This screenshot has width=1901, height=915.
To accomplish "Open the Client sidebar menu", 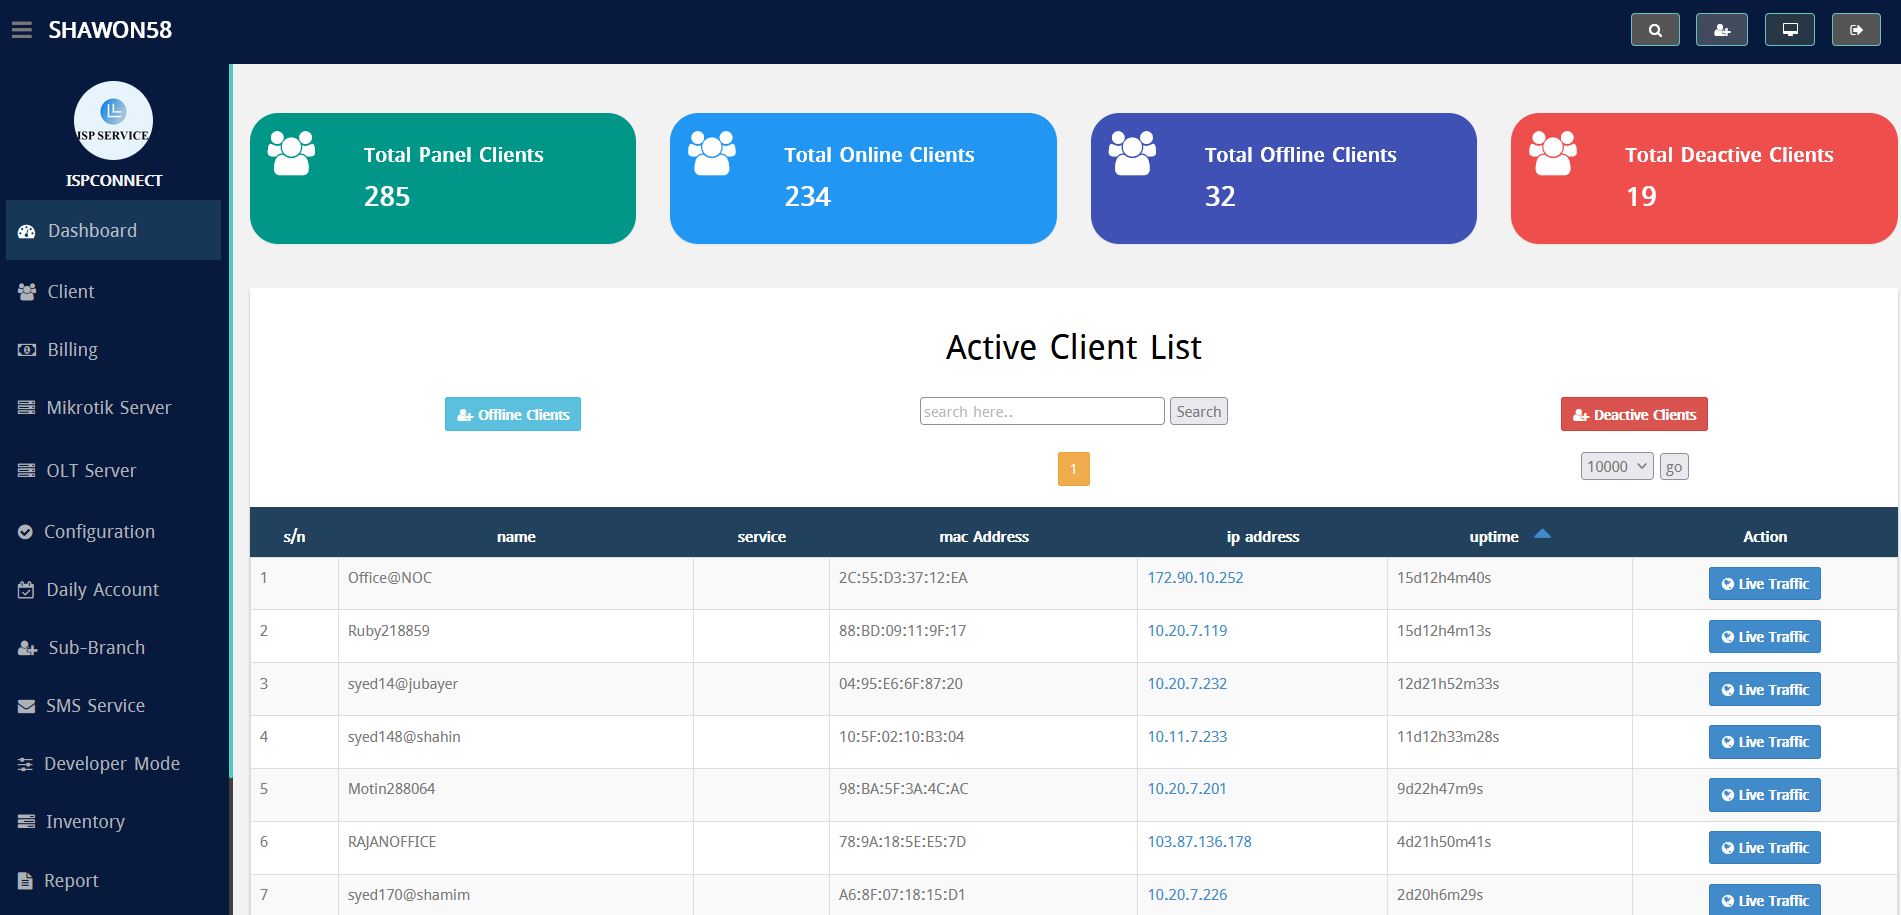I will [113, 291].
